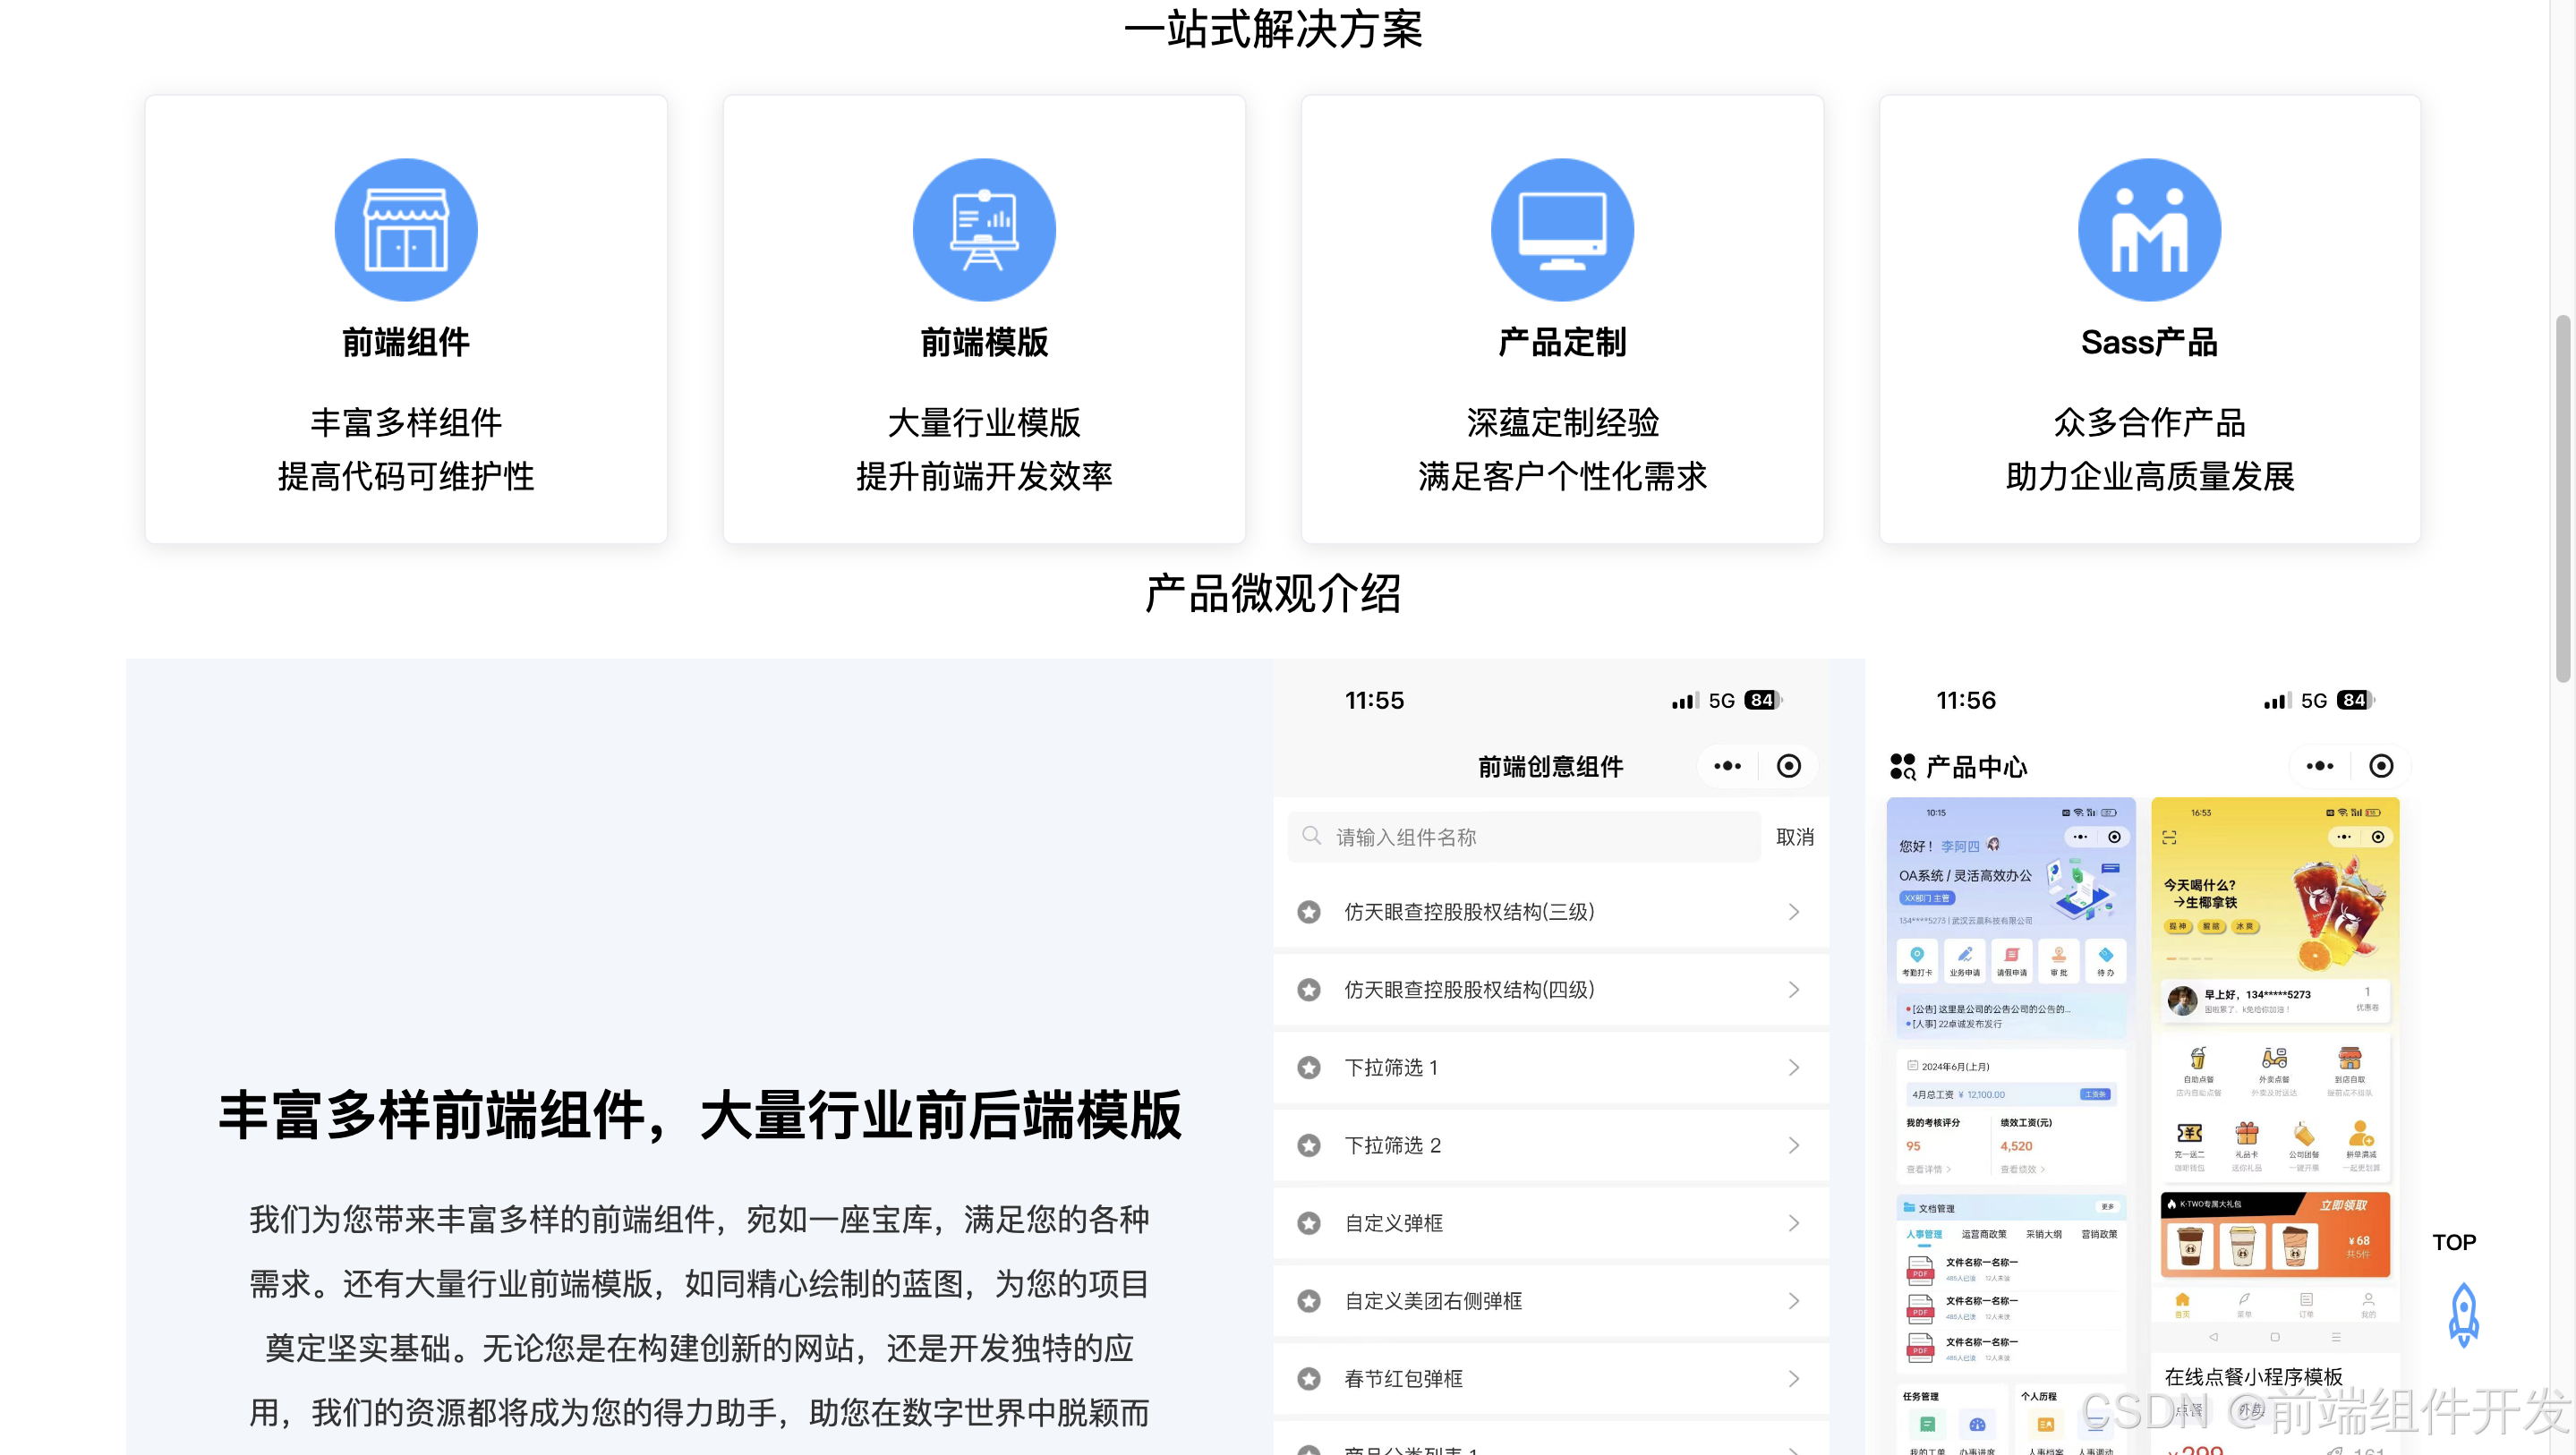Expand the 仿天眼查控股股权结构(三级) chevron

pyautogui.click(x=1793, y=912)
